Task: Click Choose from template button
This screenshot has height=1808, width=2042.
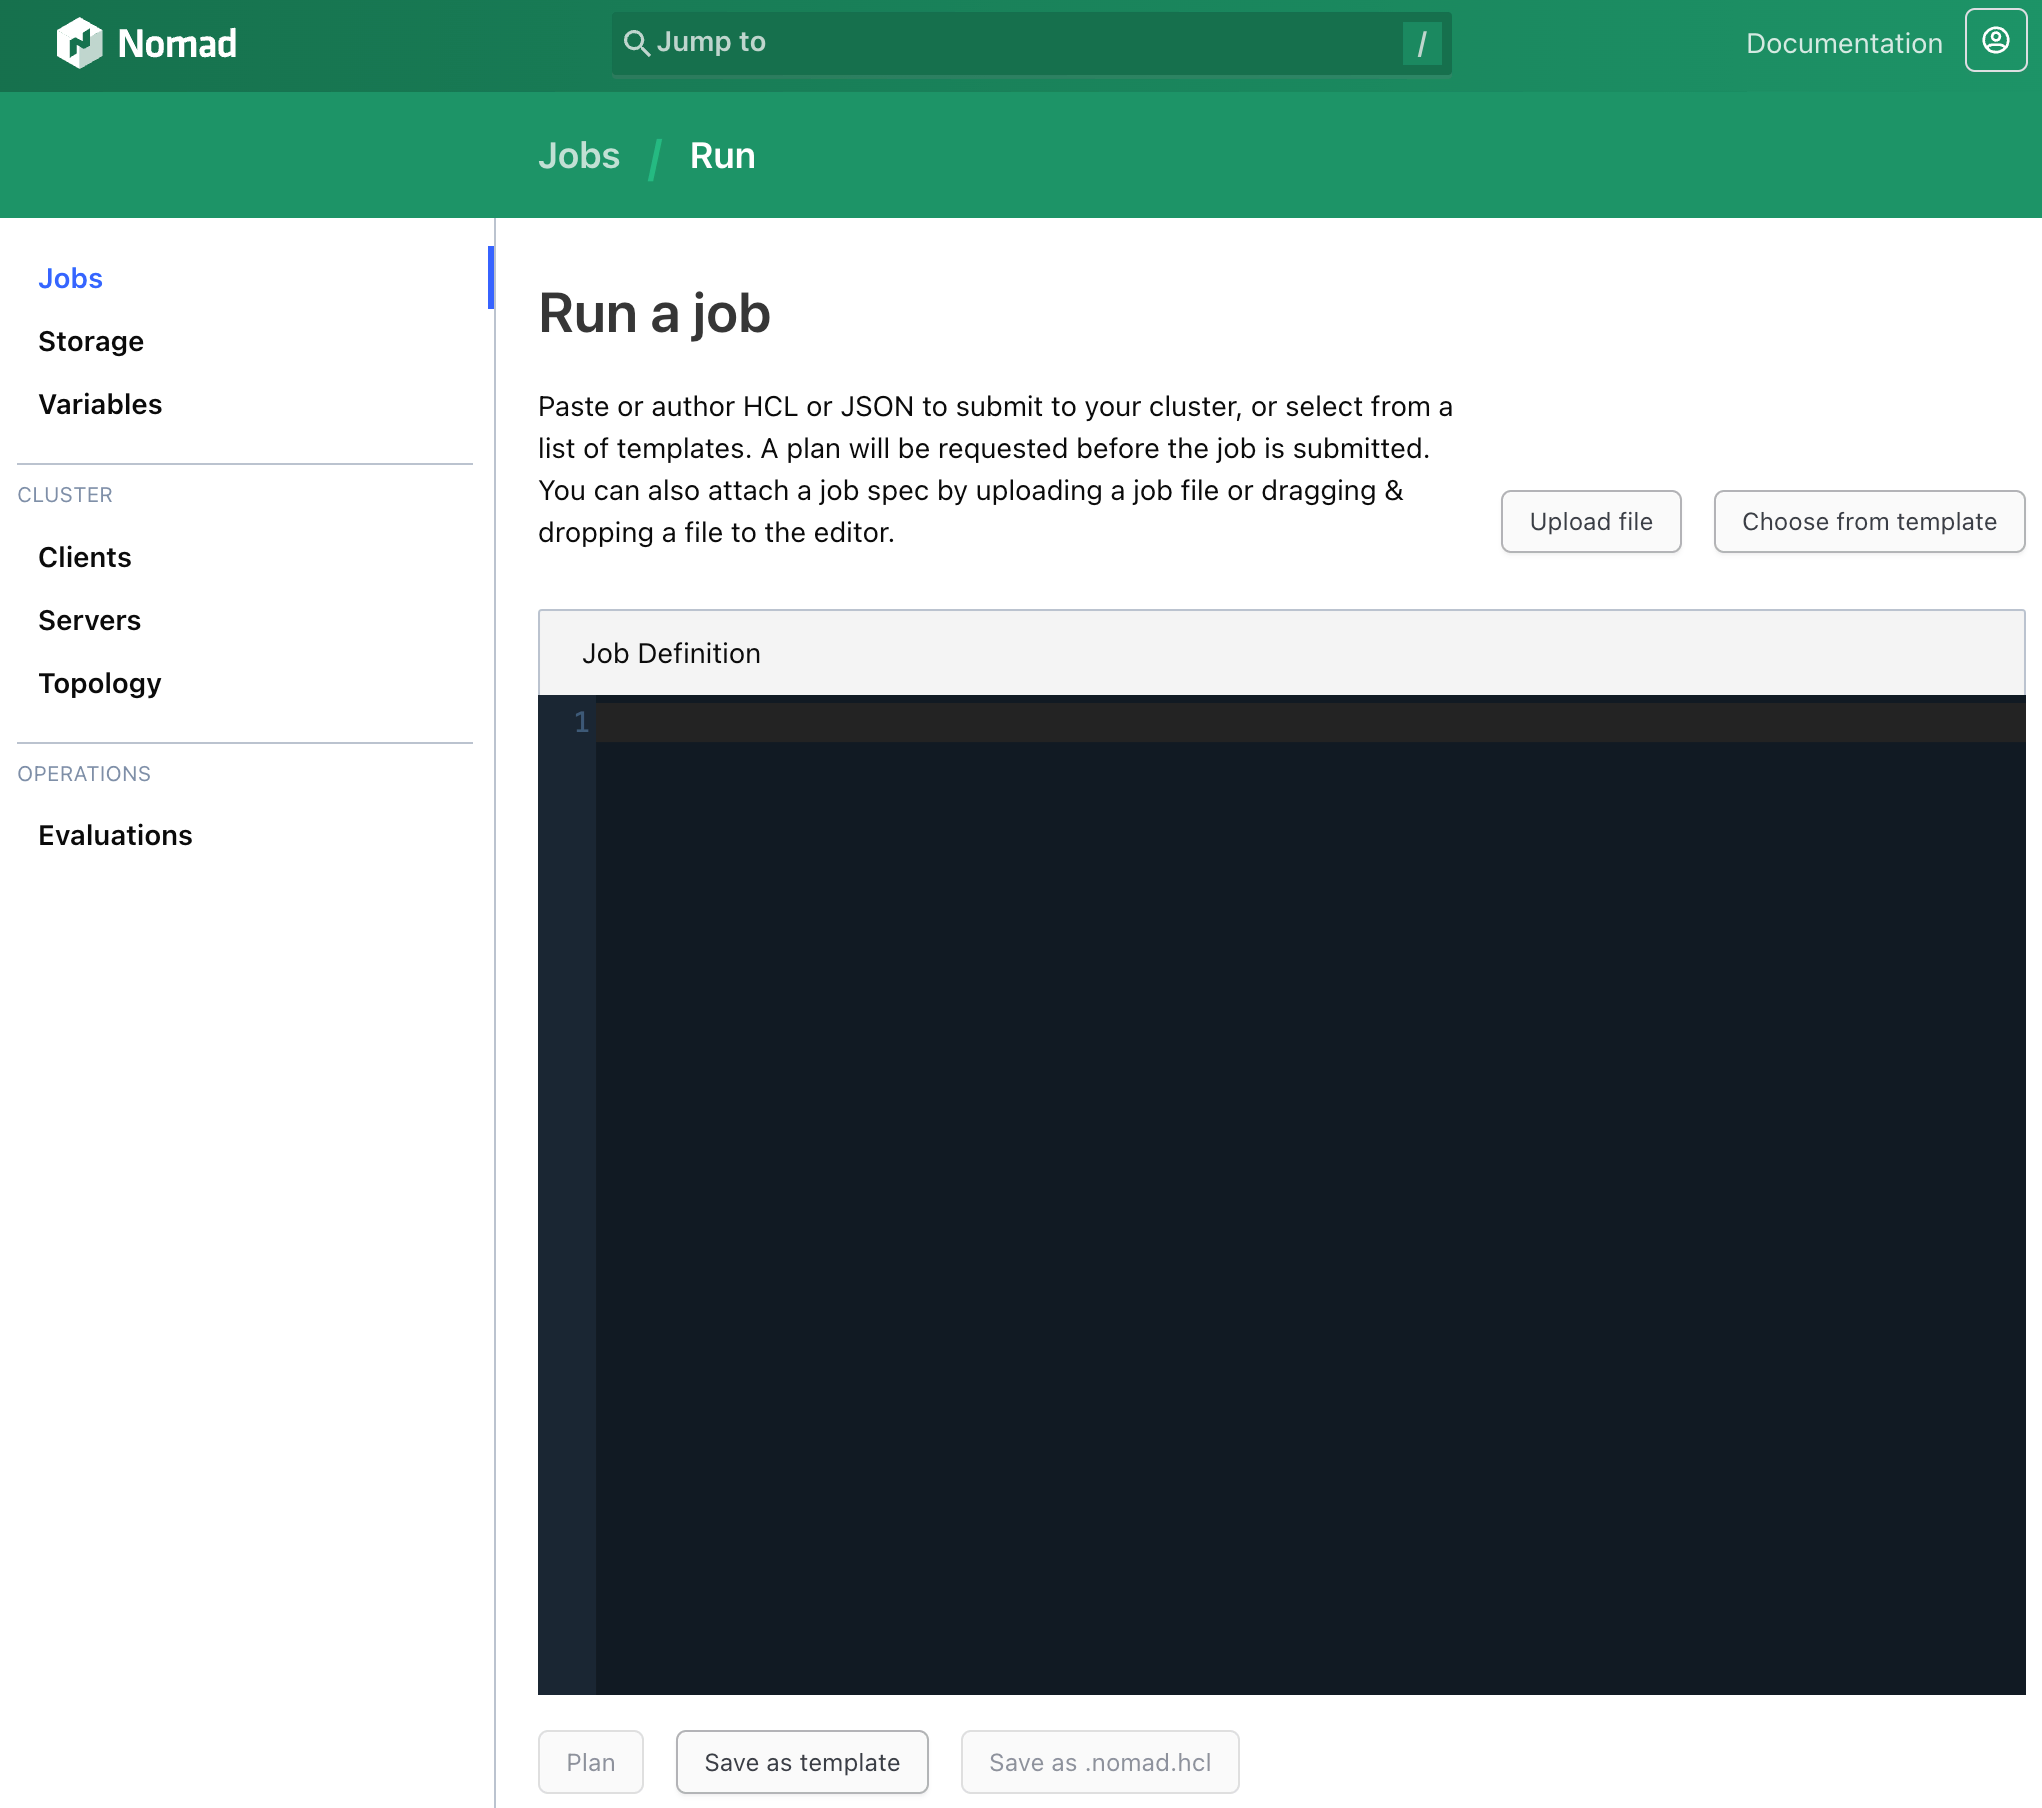Action: point(1868,521)
